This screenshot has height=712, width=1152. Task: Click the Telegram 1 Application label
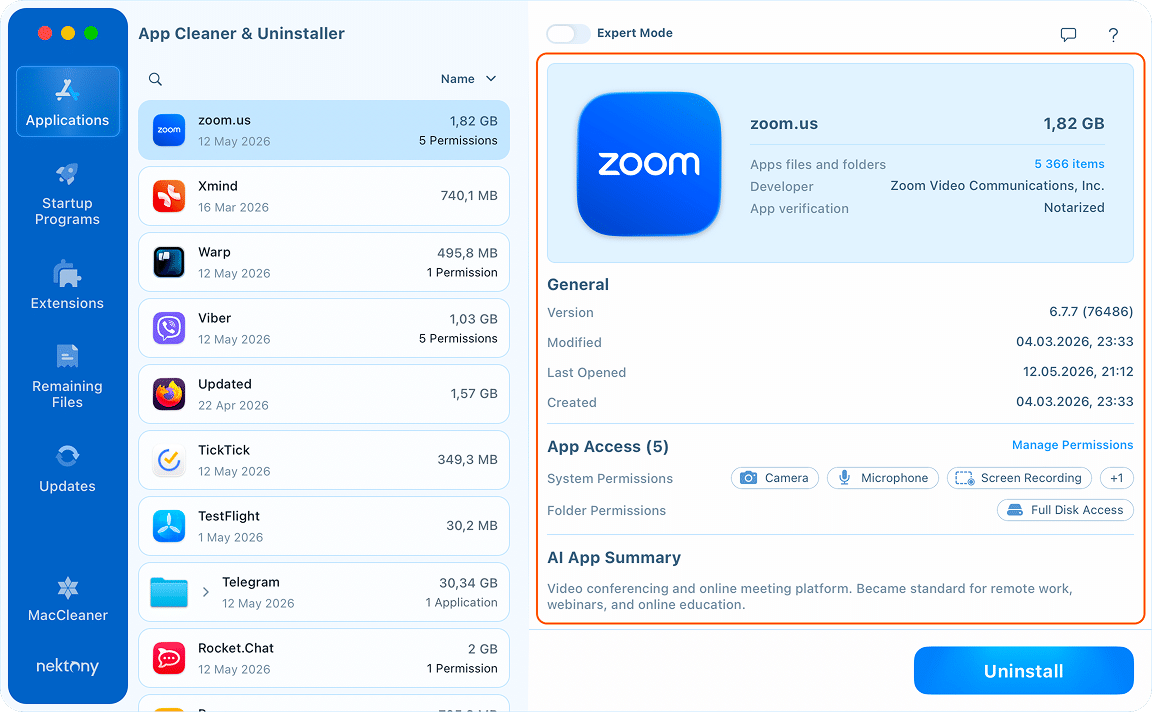[461, 603]
